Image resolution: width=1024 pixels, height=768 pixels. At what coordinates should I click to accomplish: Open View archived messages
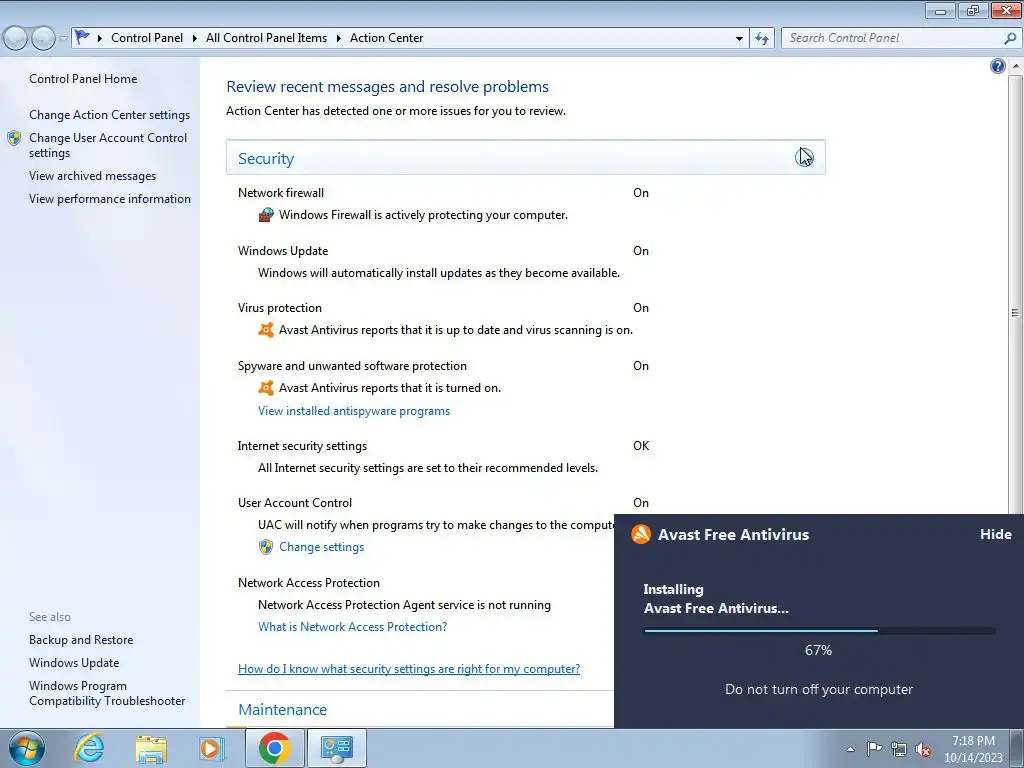tap(92, 176)
